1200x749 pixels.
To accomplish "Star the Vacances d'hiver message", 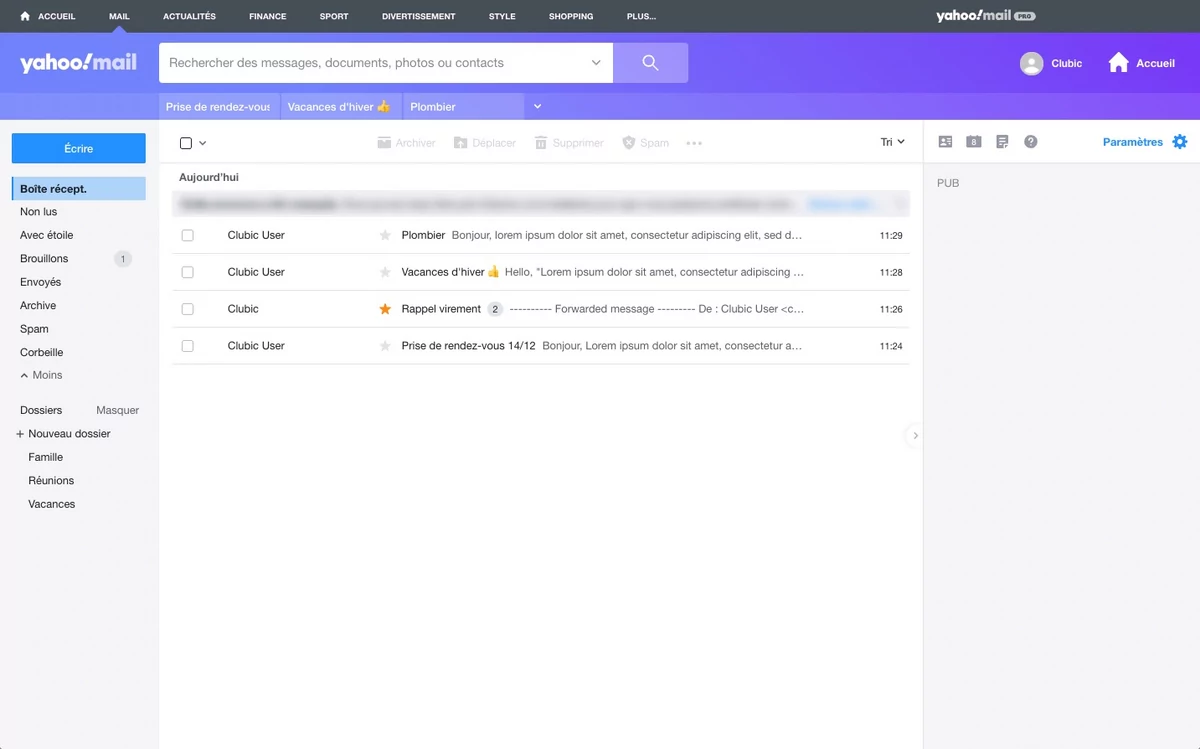I will pyautogui.click(x=385, y=272).
